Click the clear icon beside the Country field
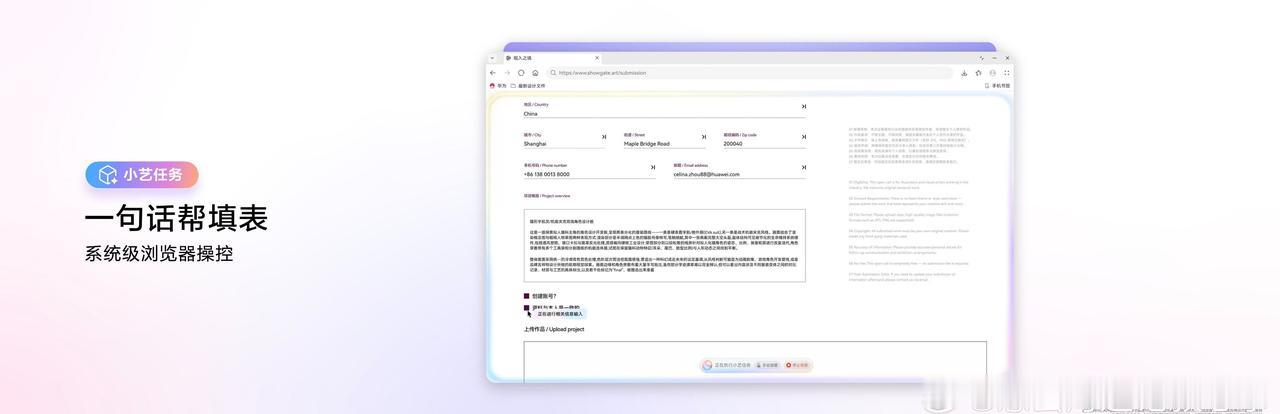The width and height of the screenshot is (1280, 414). click(x=803, y=106)
